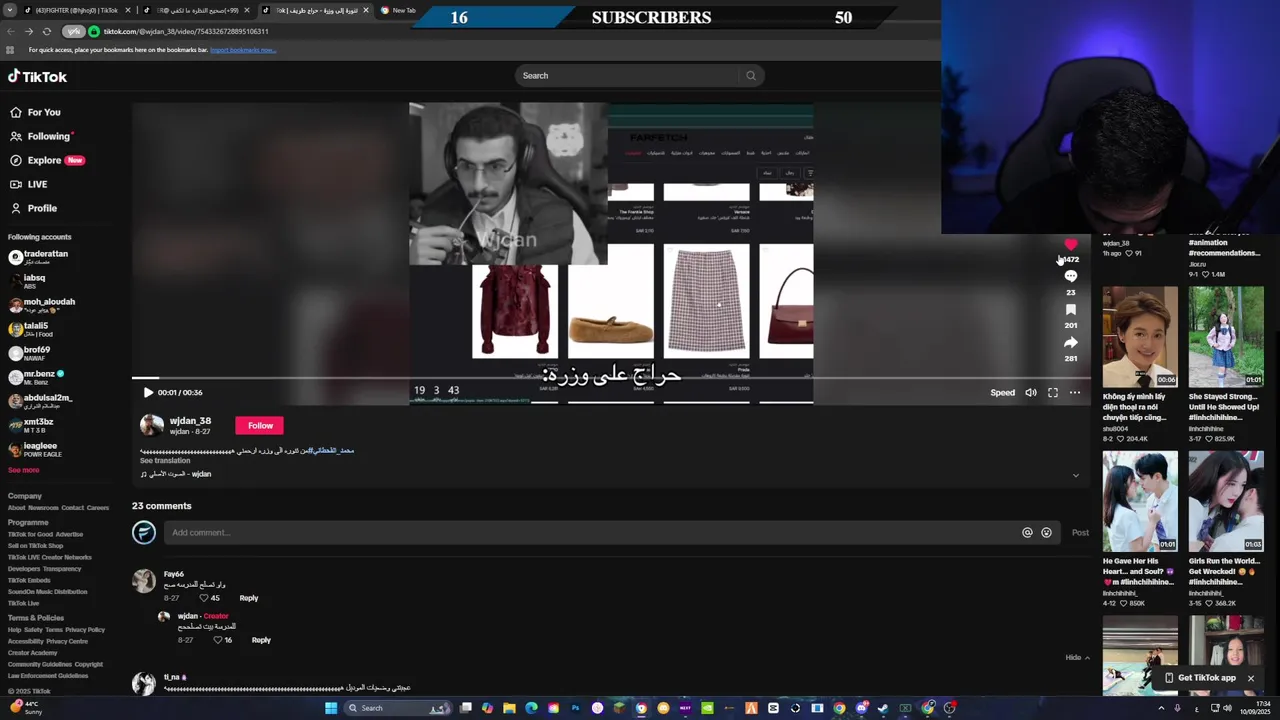Open the Windows Start menu
This screenshot has height=720, width=1280.
pos(331,708)
